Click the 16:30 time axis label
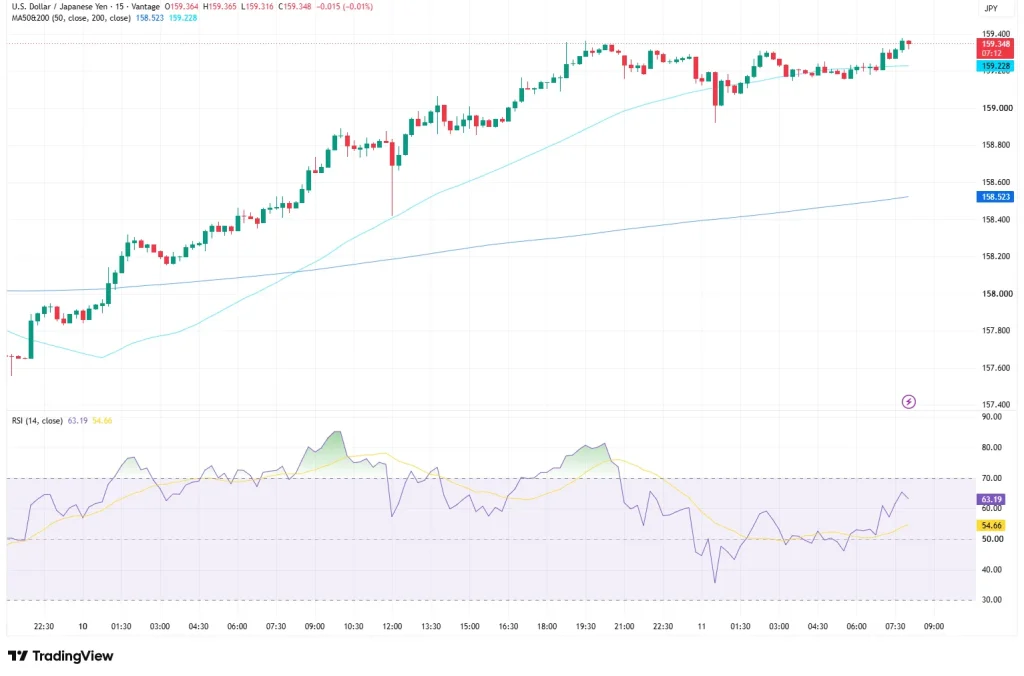Screen dimensions: 1024x676 click(508, 626)
